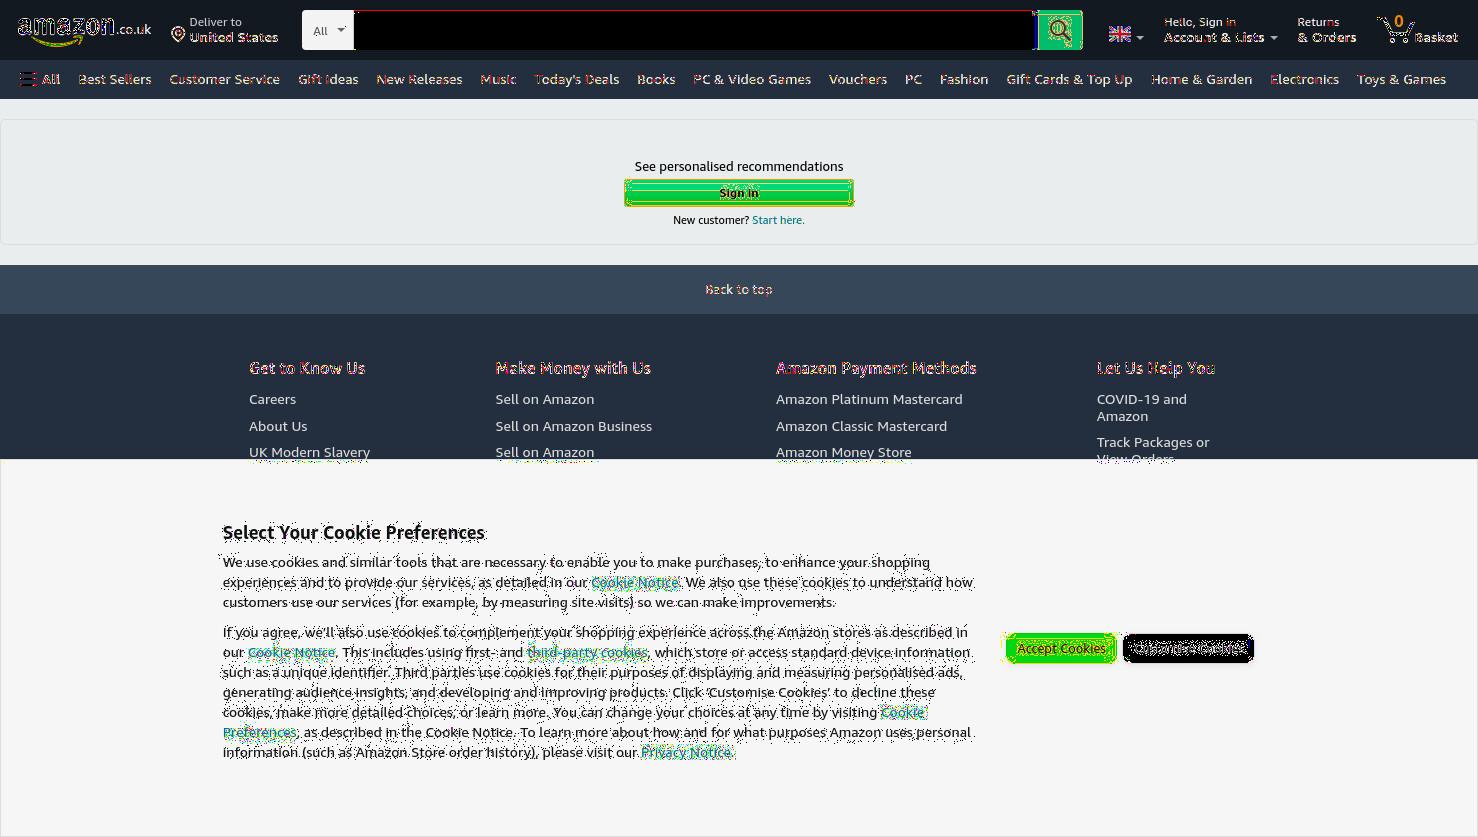Viewport: 1478px width, 837px height.
Task: Select Gift Ideas in nav bar
Action: (x=328, y=79)
